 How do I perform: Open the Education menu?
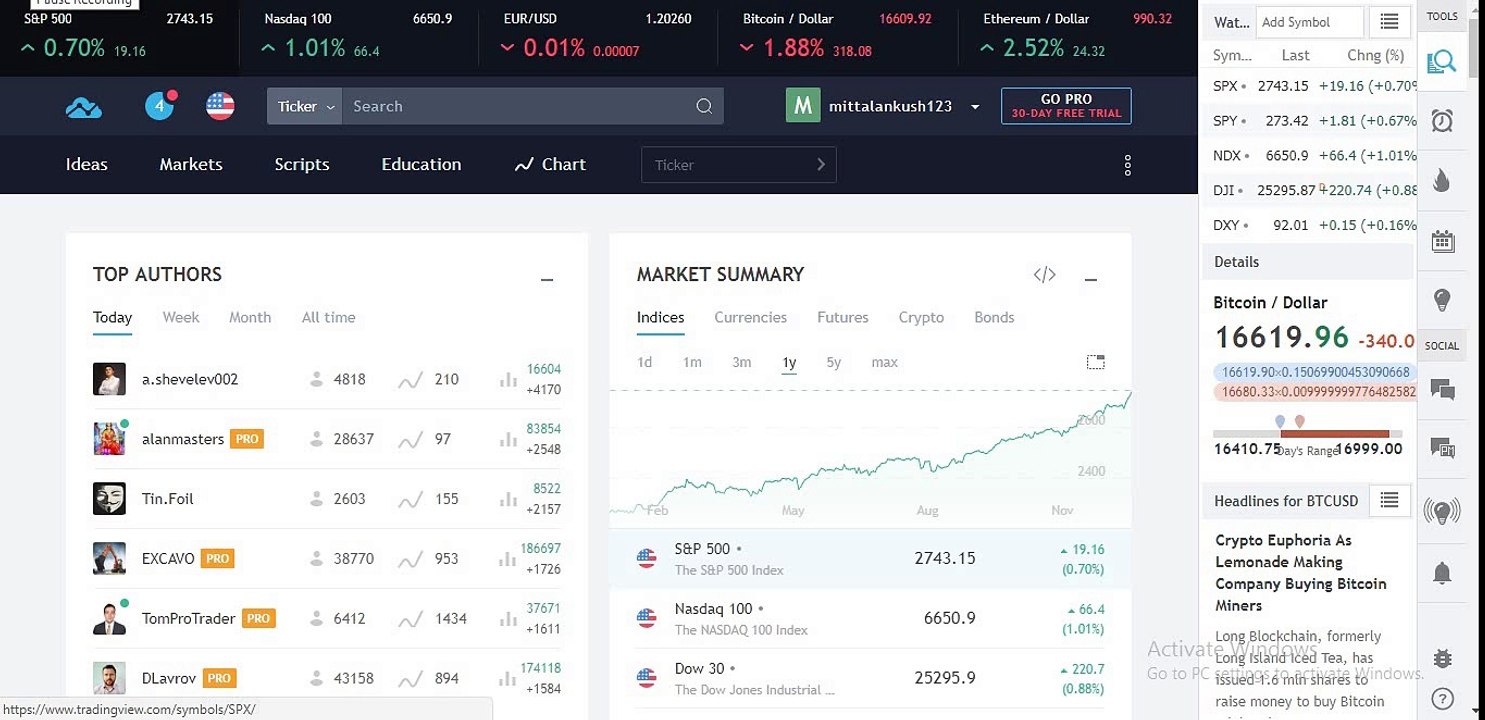pyautogui.click(x=421, y=164)
